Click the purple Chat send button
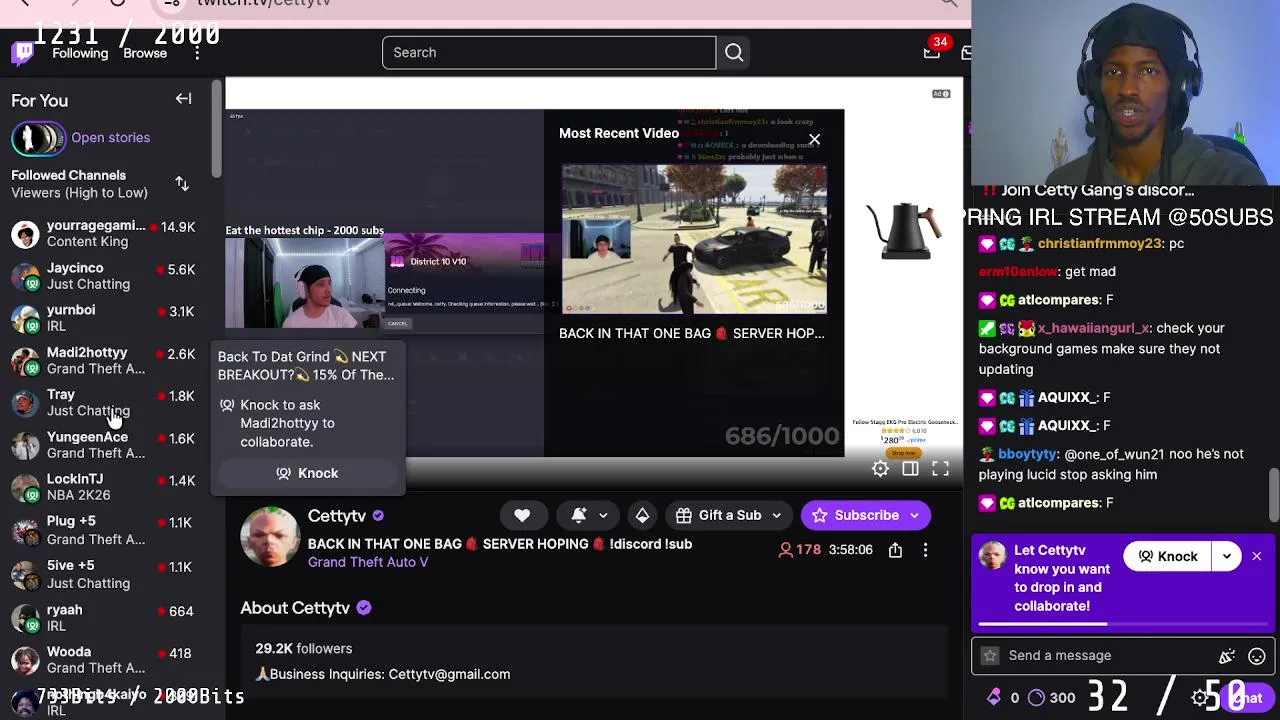 [x=1245, y=698]
